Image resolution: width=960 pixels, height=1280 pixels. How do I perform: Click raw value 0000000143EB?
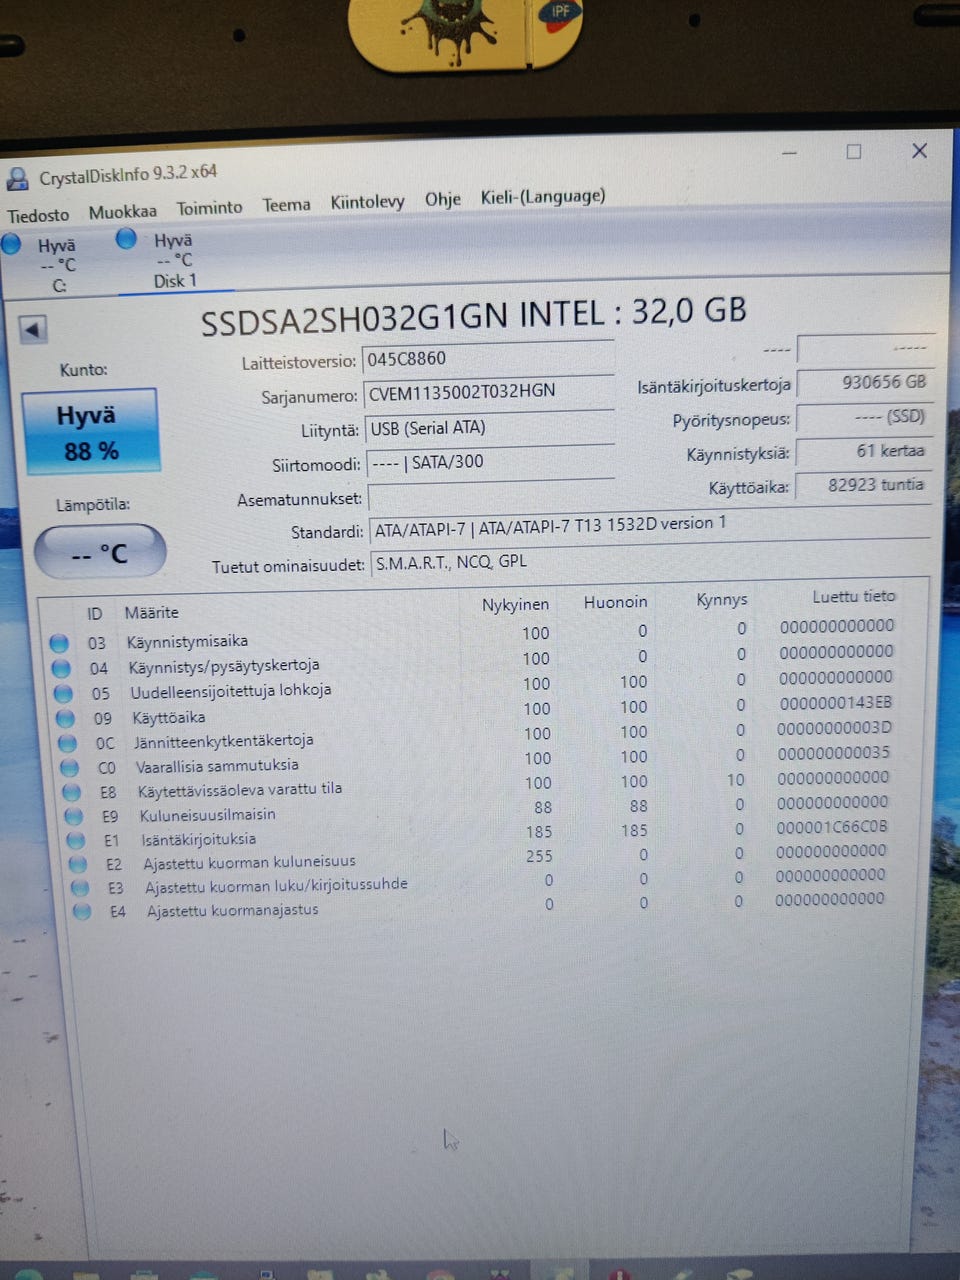835,703
